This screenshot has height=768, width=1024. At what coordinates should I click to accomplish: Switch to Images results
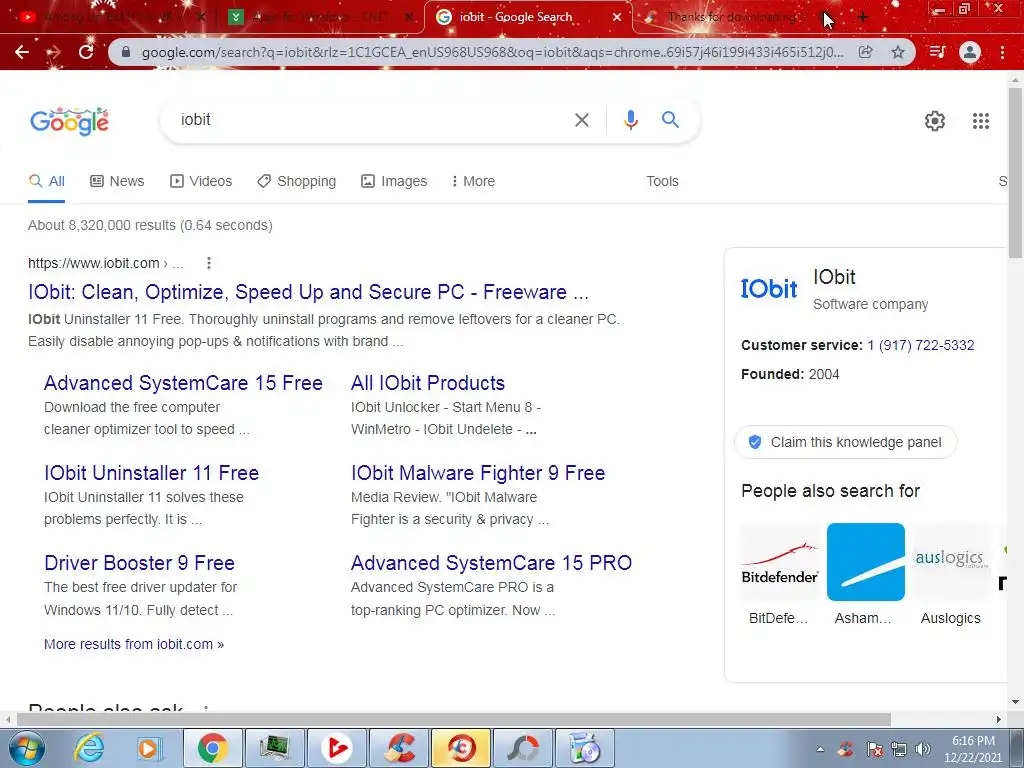[x=394, y=182]
